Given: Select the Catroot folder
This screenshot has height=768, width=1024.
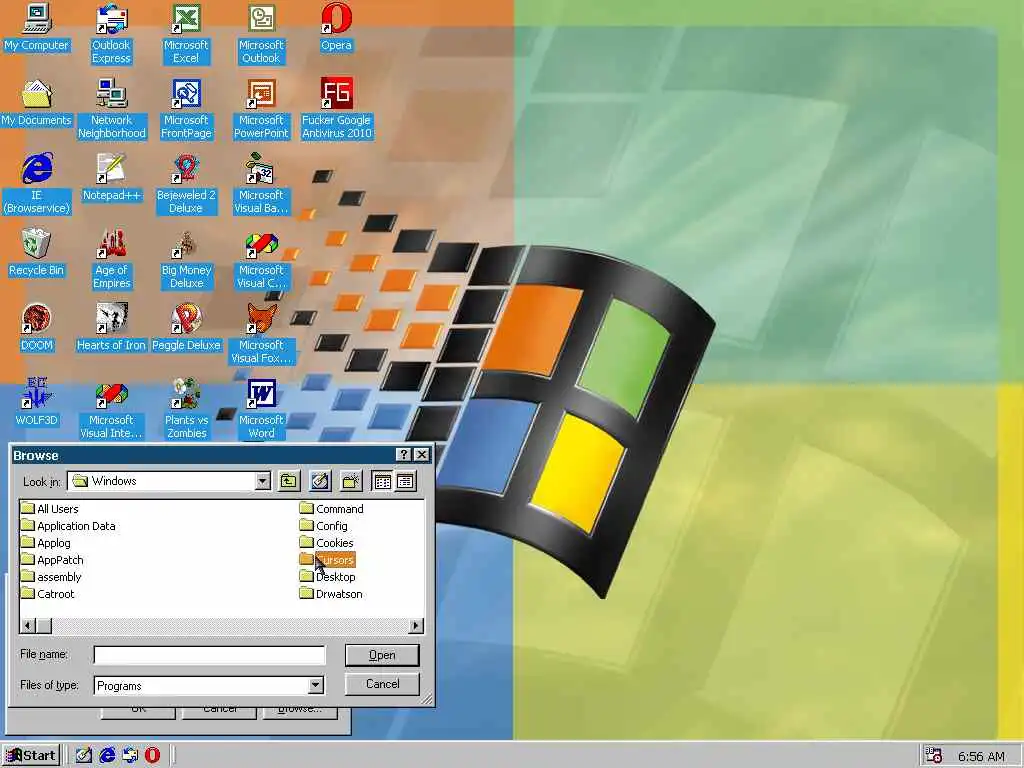Looking at the screenshot, I should pos(48,594).
